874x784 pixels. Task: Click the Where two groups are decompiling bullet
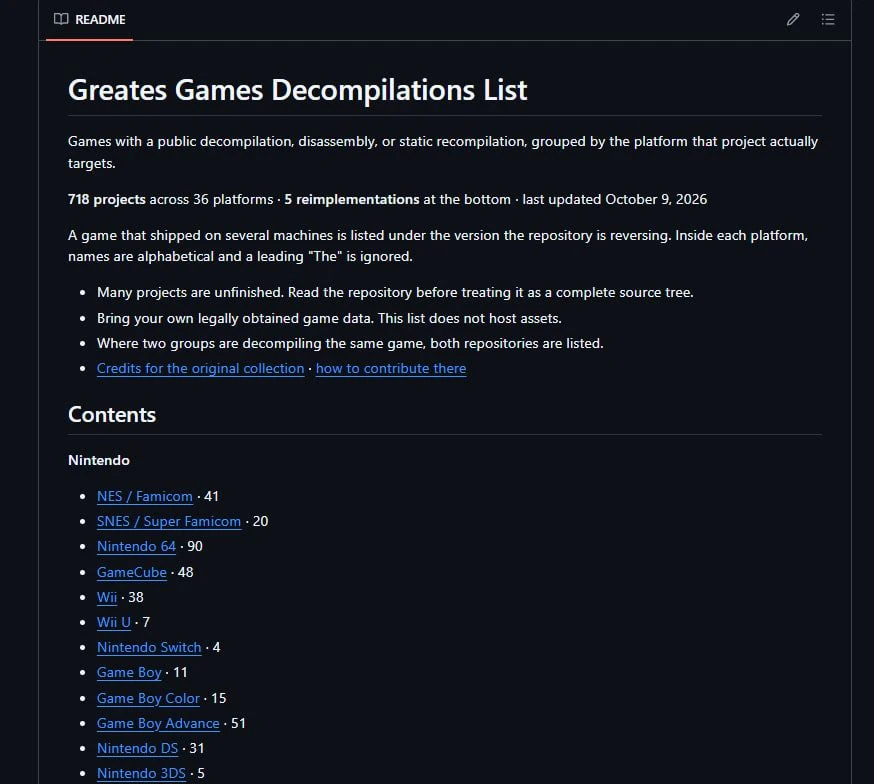(x=350, y=343)
